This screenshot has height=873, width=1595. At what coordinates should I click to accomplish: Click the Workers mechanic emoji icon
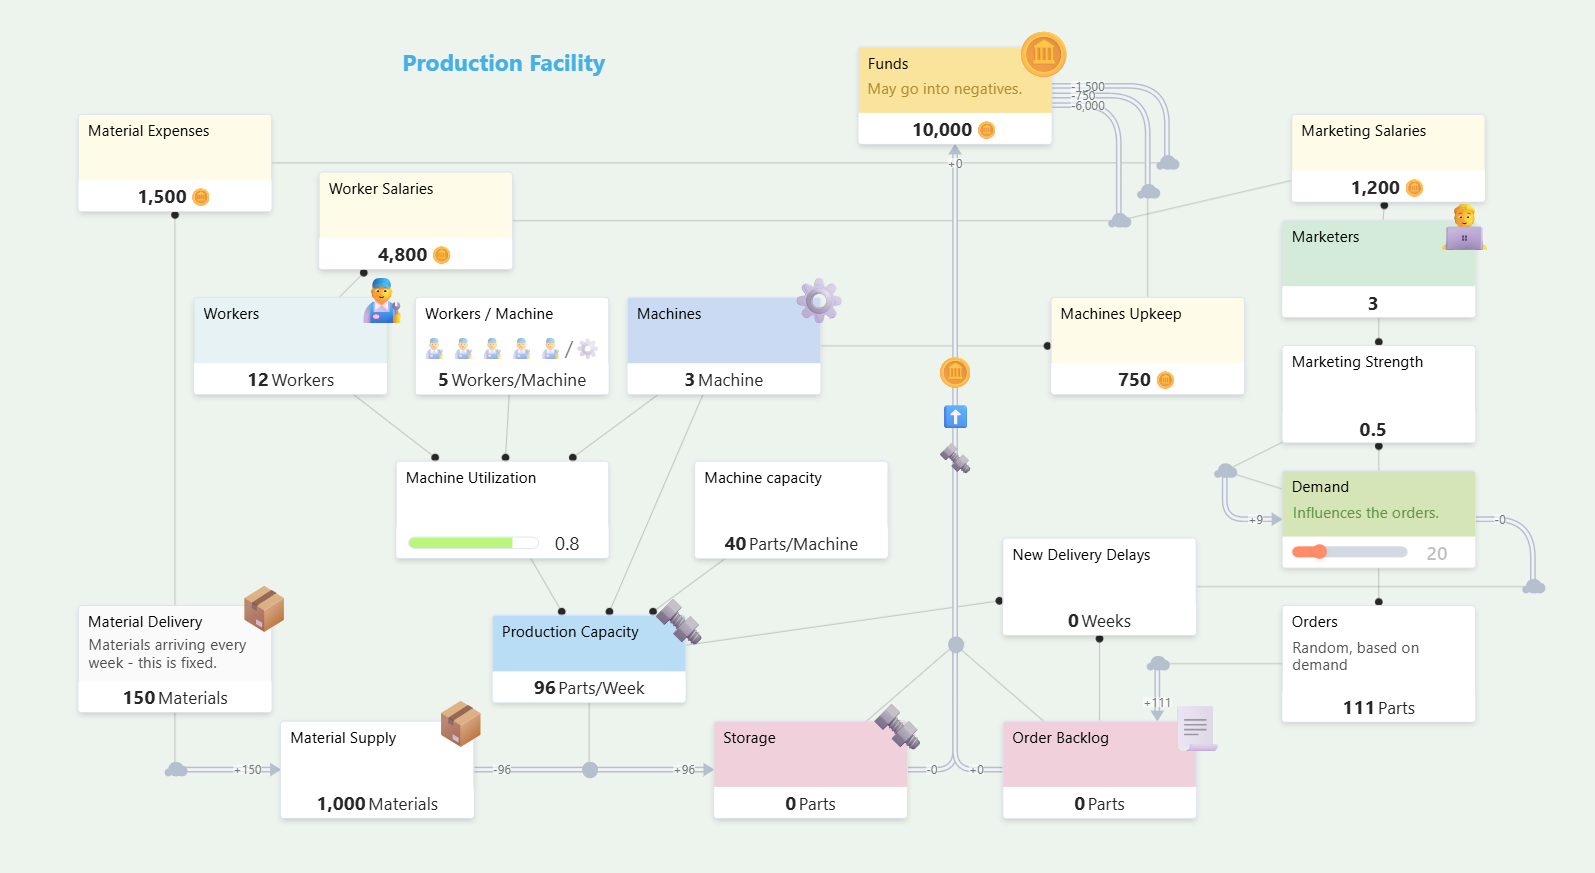[381, 301]
